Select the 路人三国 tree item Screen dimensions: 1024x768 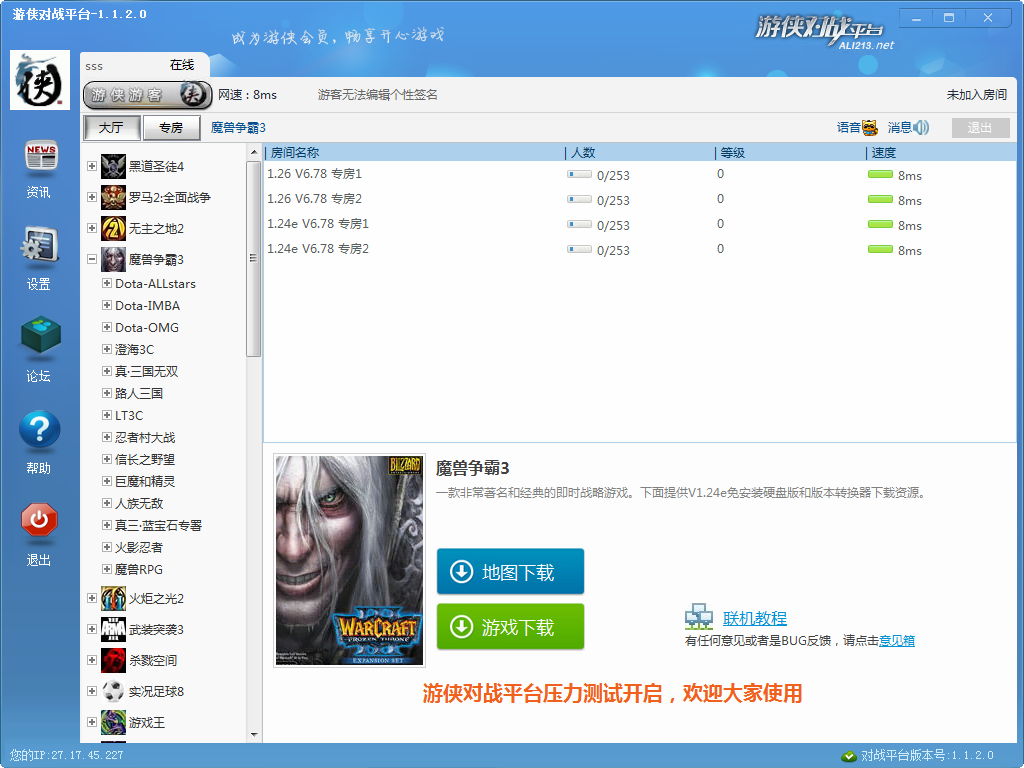139,393
